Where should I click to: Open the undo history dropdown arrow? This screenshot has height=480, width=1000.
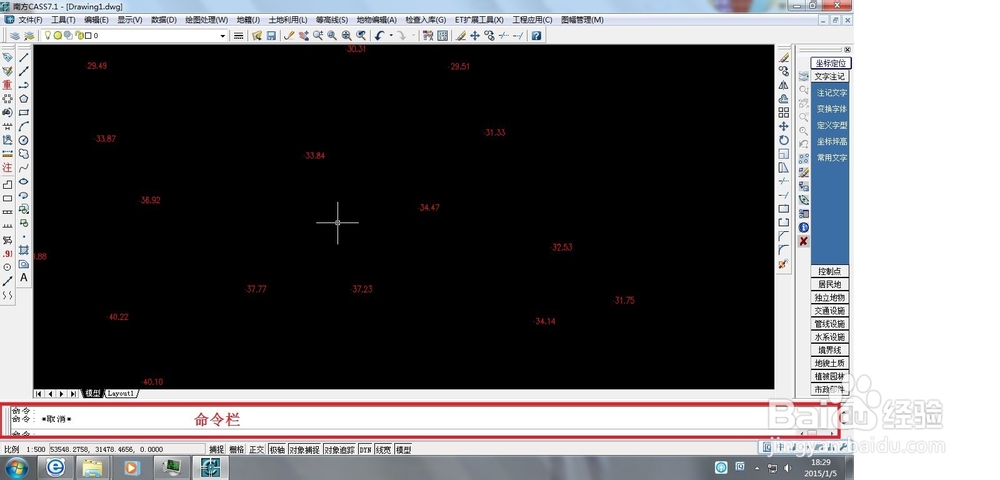(x=390, y=36)
